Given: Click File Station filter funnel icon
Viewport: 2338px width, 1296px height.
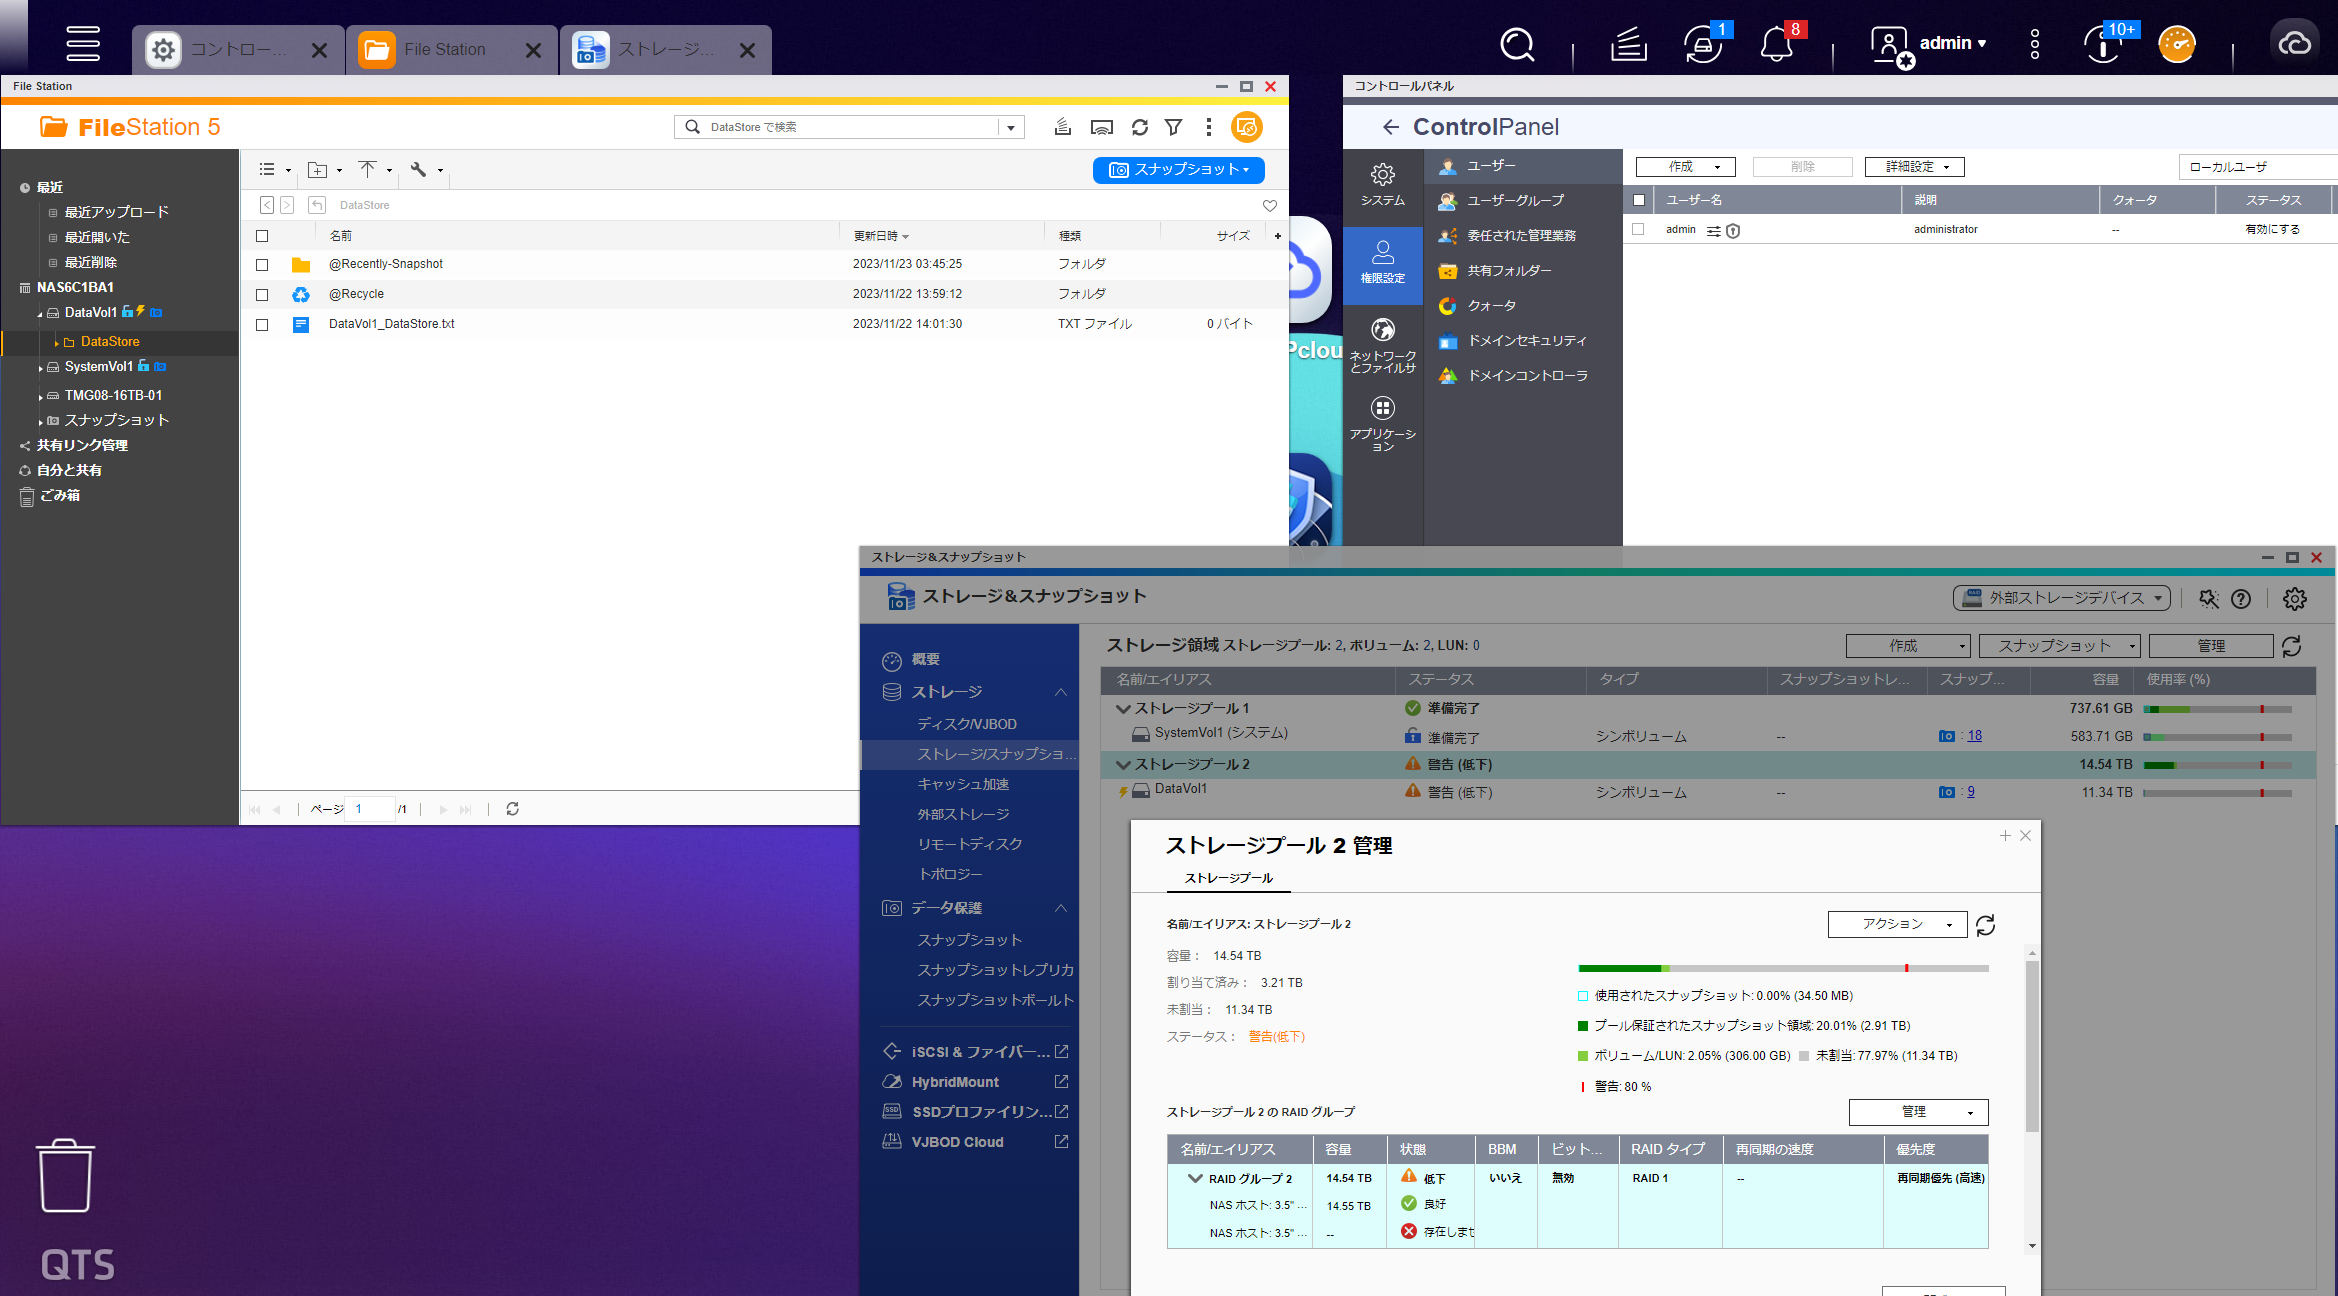Looking at the screenshot, I should 1174,127.
